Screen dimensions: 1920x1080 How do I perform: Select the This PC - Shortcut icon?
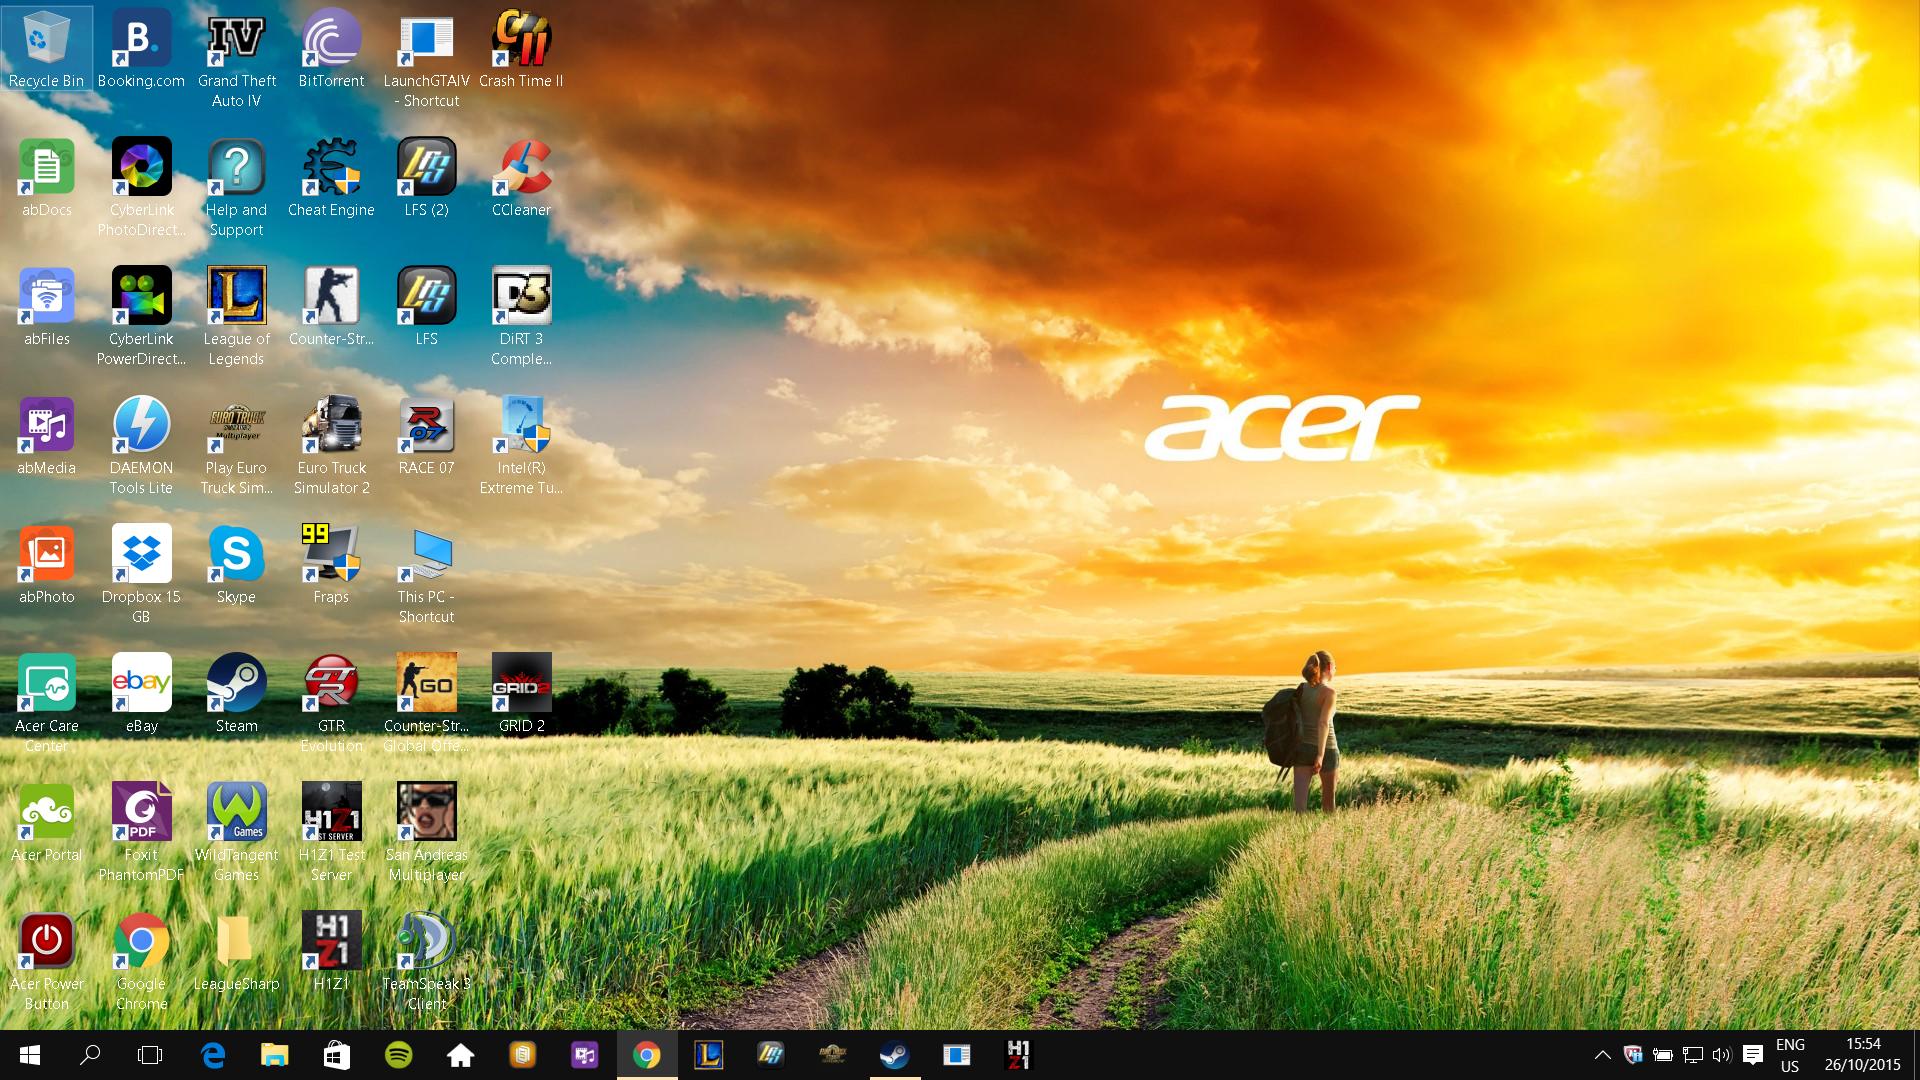pyautogui.click(x=426, y=575)
